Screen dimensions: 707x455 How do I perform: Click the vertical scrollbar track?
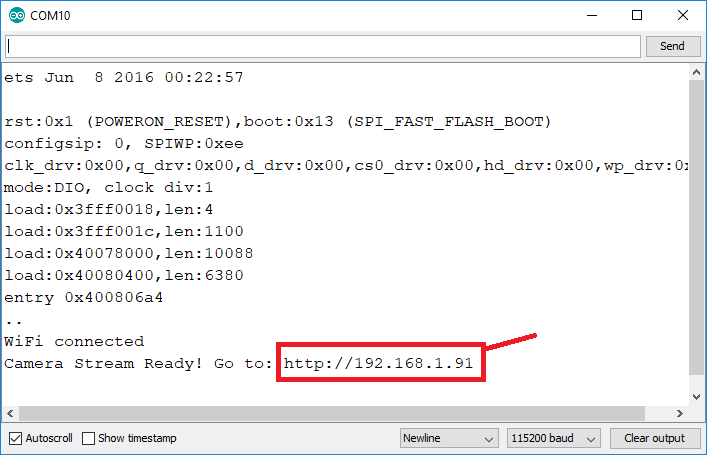[698, 230]
